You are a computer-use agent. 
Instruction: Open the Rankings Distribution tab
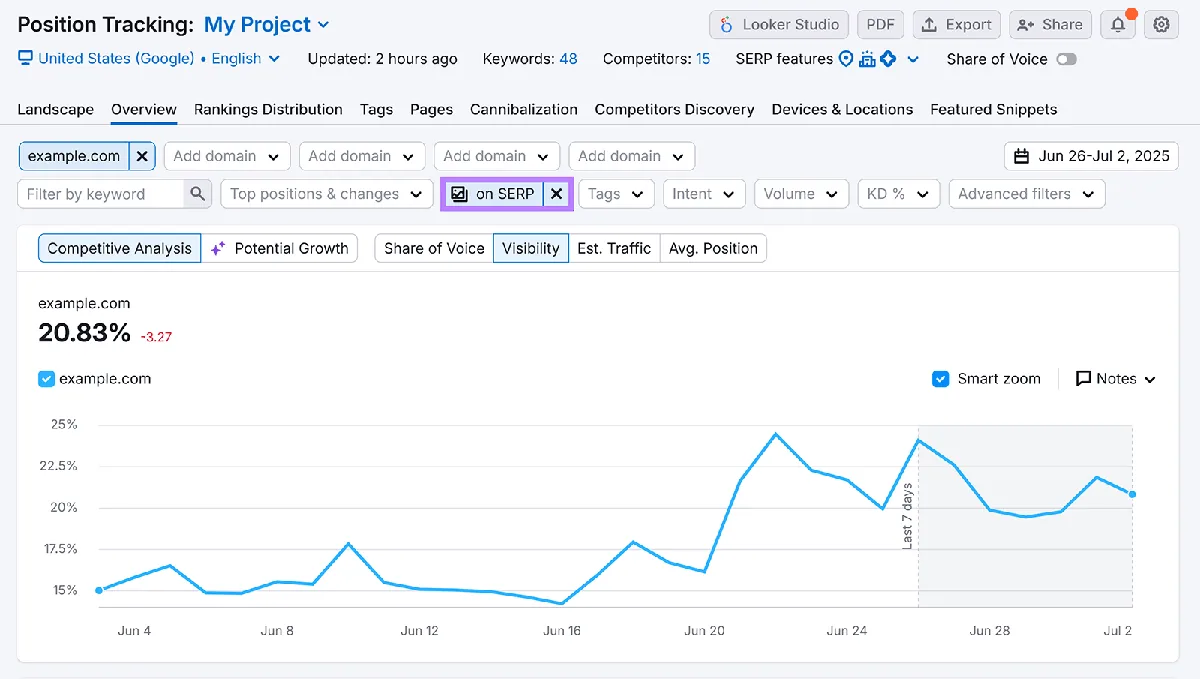(x=268, y=109)
